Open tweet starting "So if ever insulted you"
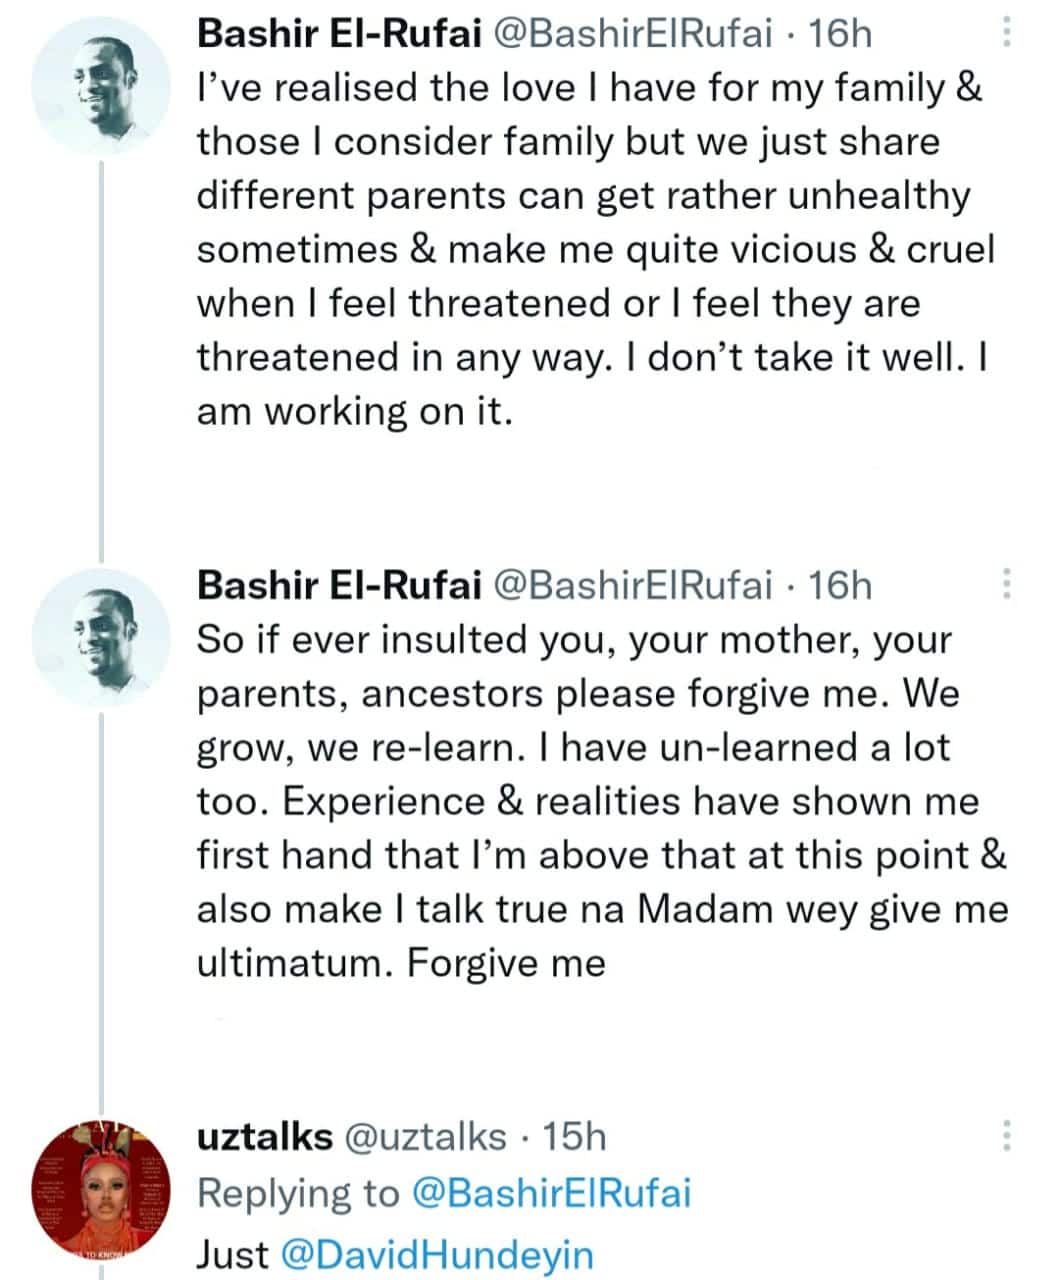This screenshot has width=1059, height=1280. [600, 800]
